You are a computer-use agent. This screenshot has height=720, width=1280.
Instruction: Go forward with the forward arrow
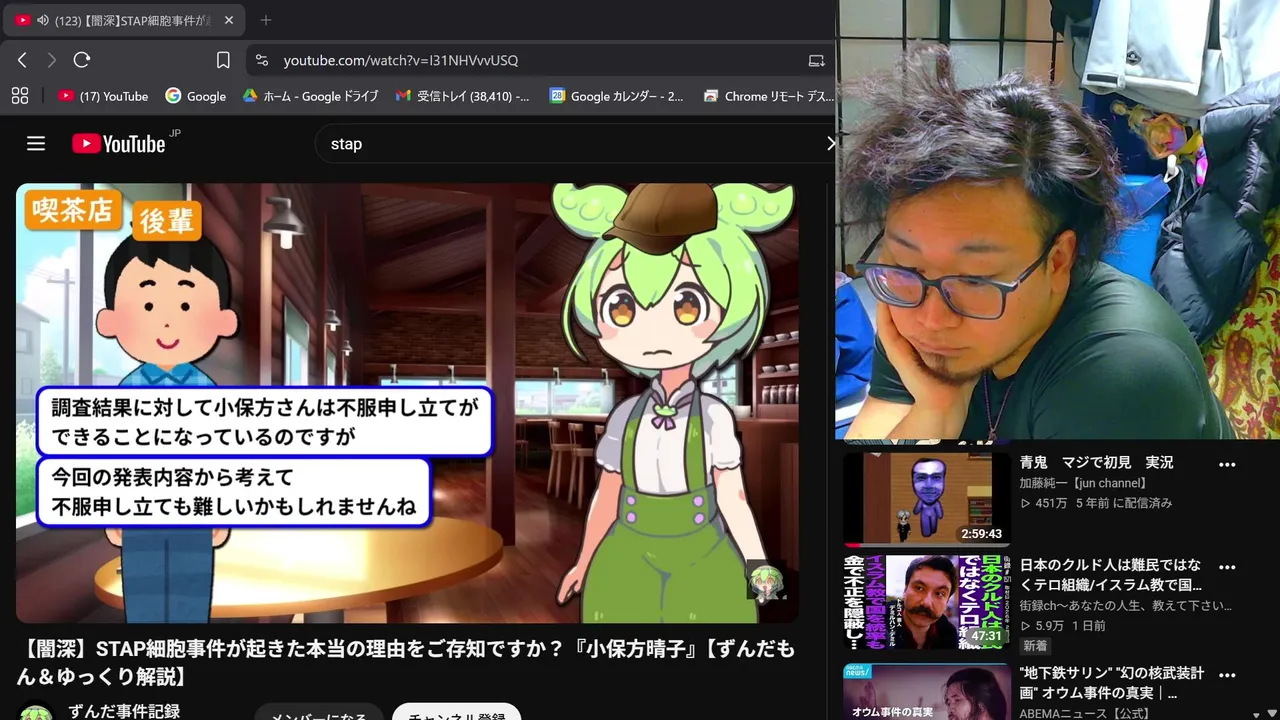52,60
